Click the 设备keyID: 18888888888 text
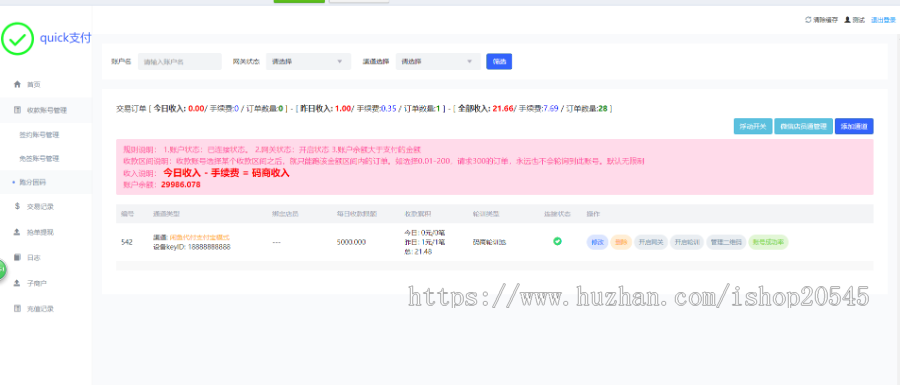The image size is (900, 385). pos(192,247)
